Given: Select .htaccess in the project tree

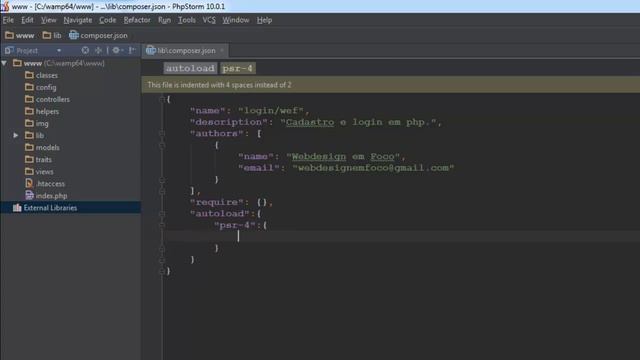Looking at the screenshot, I should (50, 184).
